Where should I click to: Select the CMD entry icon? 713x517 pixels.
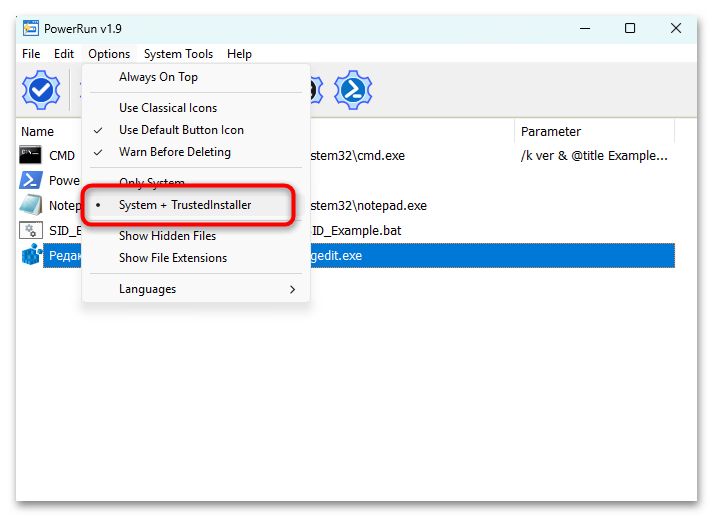pos(30,155)
